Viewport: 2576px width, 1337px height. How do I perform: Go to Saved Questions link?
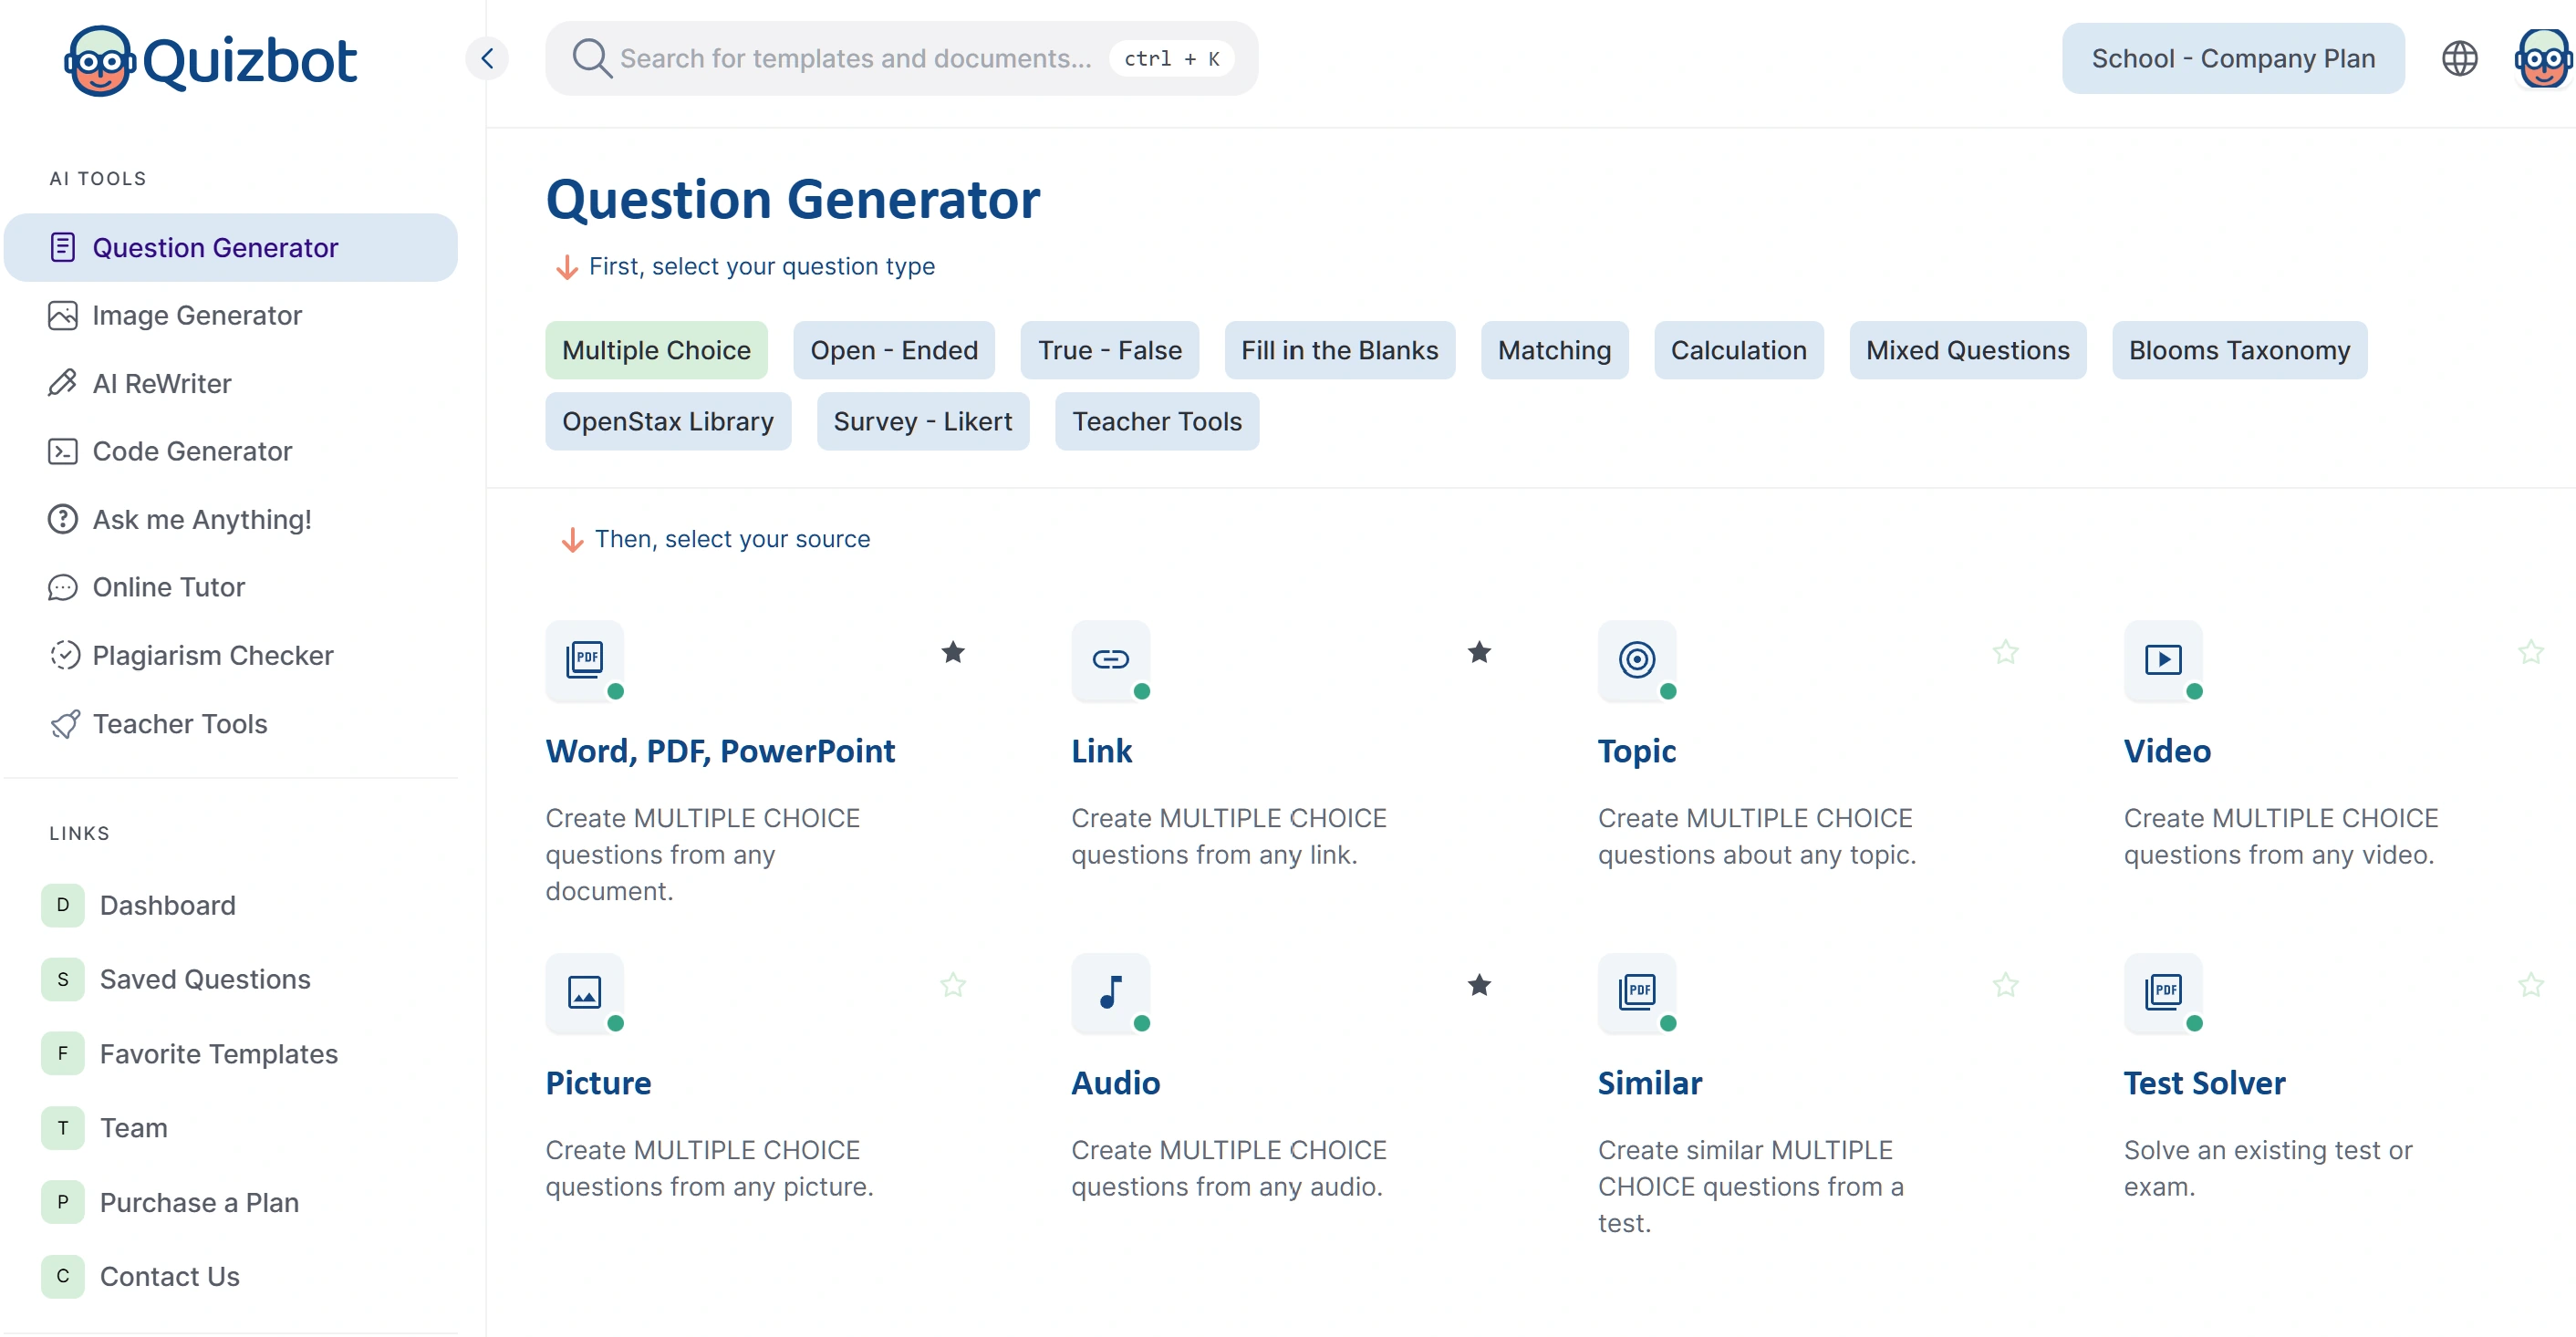(x=204, y=979)
